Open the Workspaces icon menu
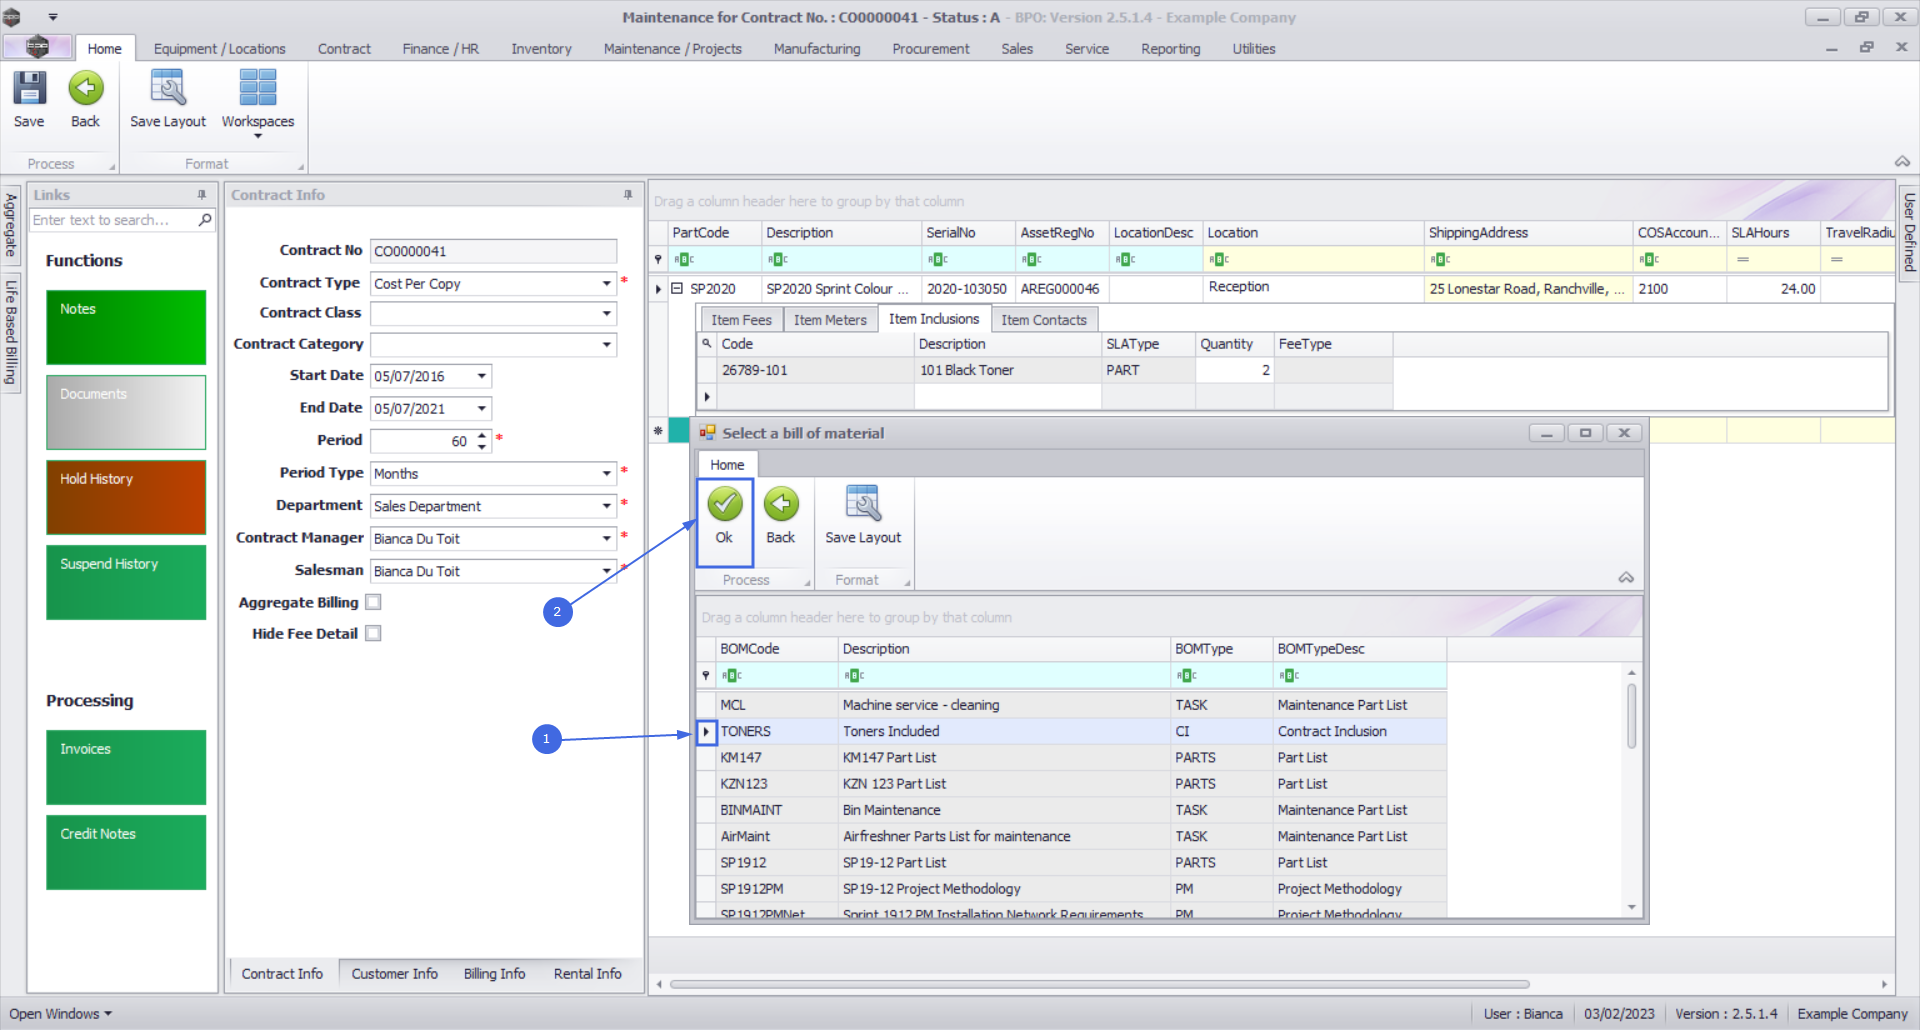 257,89
